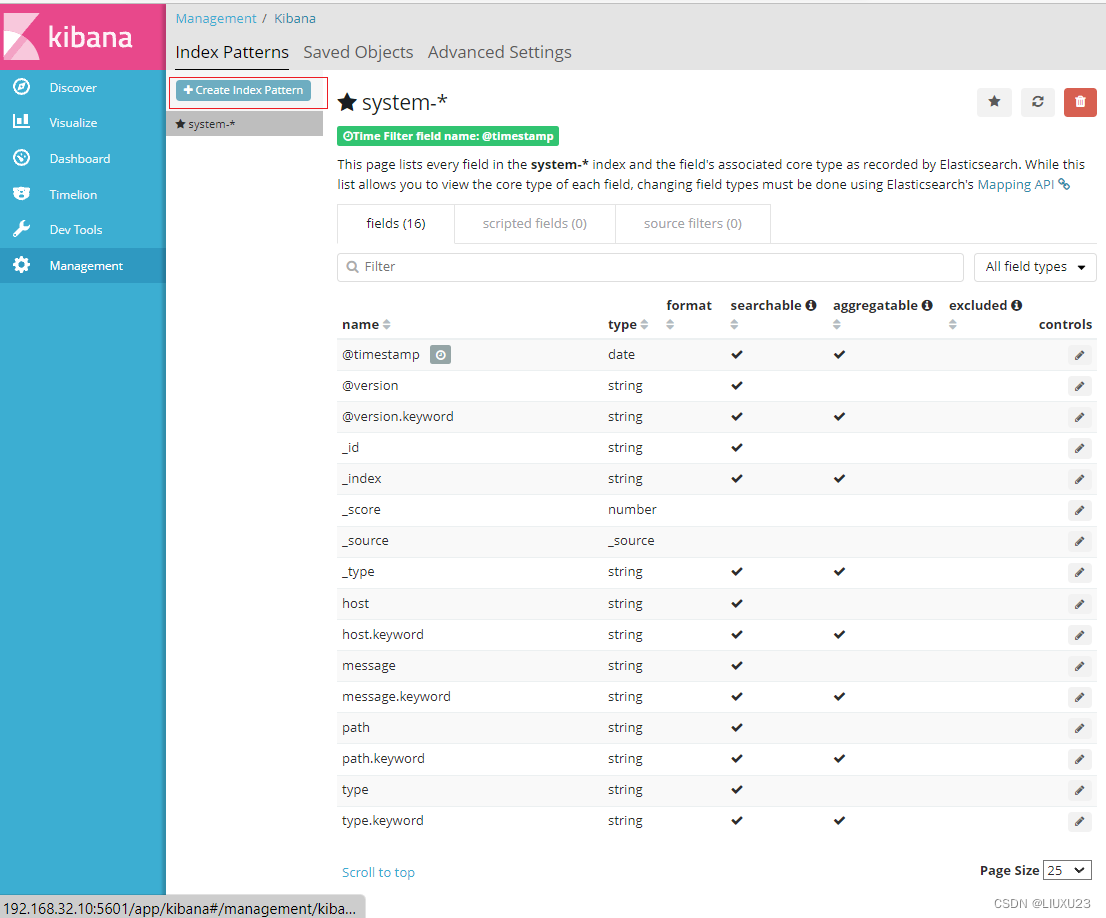Screen dimensions: 1106x918
Task: Open the Dashboard gauge icon
Action: (x=22, y=158)
